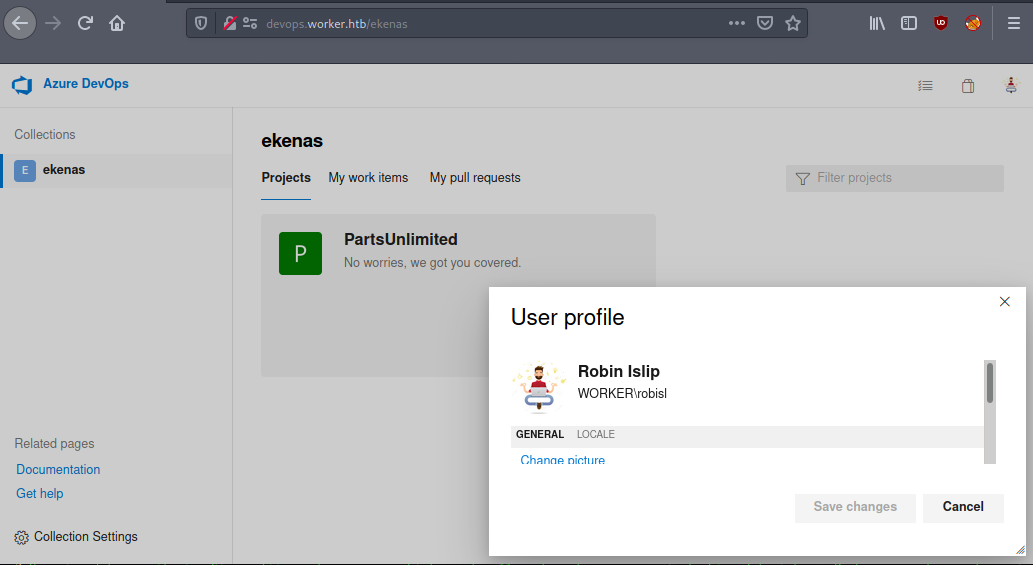Viewport: 1033px width, 565px height.
Task: Click the filter funnel icon
Action: pos(802,178)
